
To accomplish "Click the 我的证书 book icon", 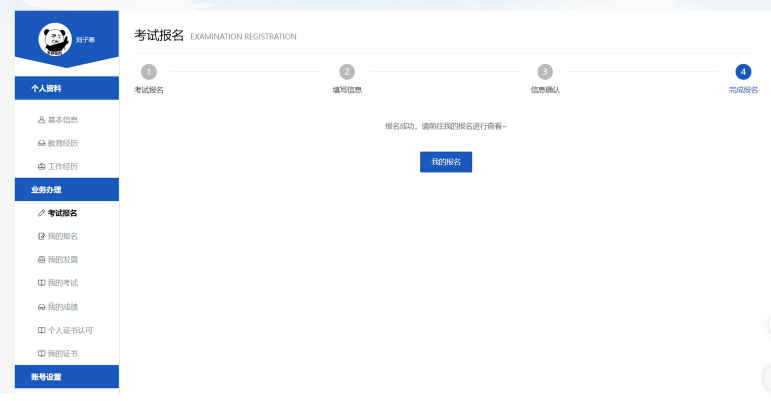I will pyautogui.click(x=41, y=354).
